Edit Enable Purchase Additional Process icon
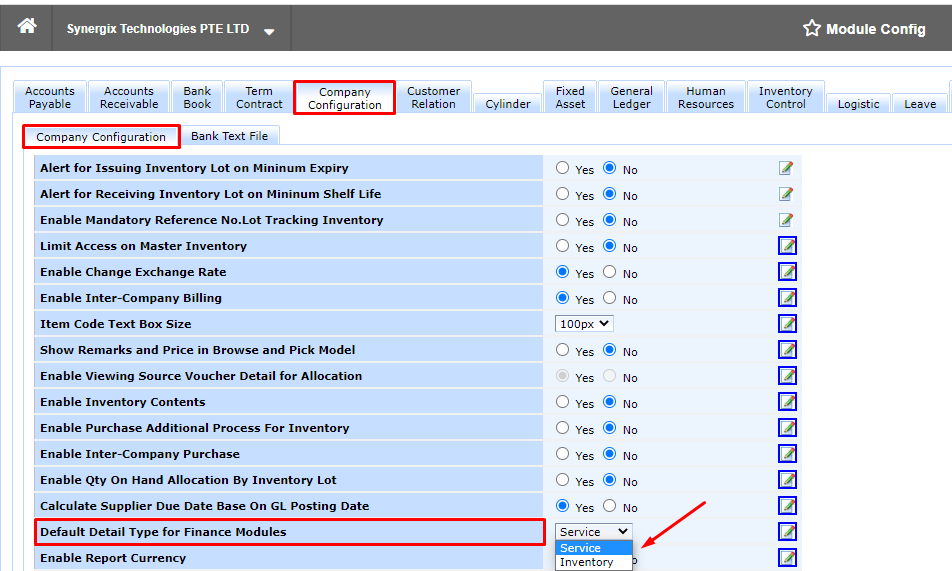Screen dimensions: 952x571 point(787,428)
